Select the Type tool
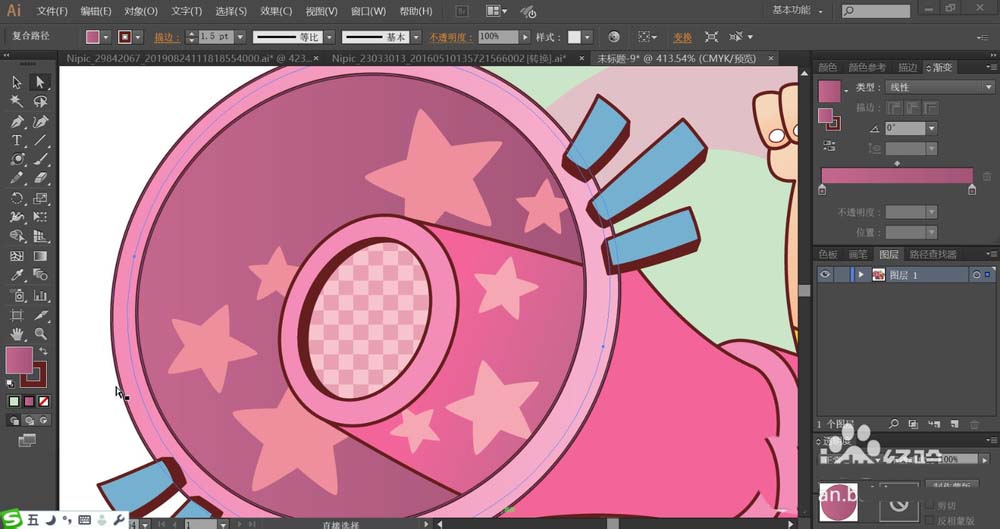Image resolution: width=1000 pixels, height=529 pixels. coord(17,140)
